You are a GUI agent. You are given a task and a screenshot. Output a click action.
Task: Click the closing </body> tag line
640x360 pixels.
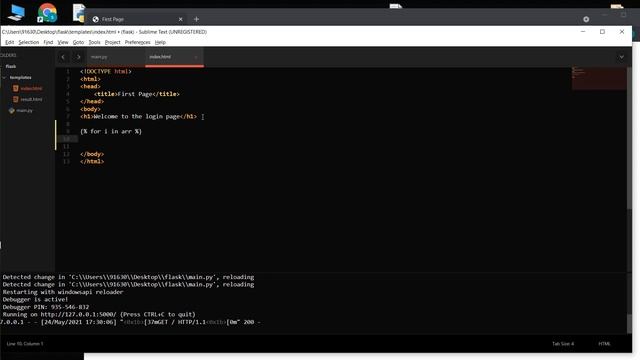tap(92, 154)
